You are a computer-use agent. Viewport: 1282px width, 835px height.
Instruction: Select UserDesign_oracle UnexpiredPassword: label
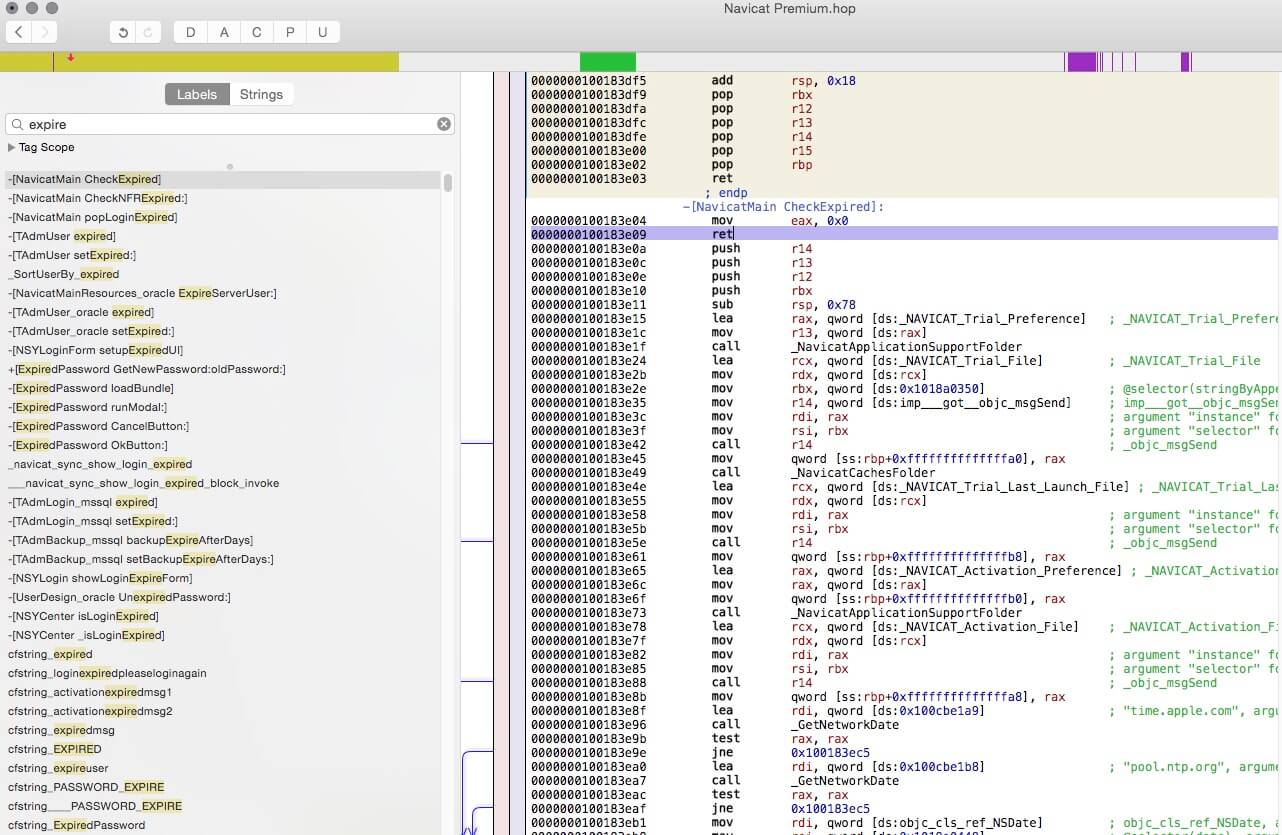pyautogui.click(x=119, y=597)
